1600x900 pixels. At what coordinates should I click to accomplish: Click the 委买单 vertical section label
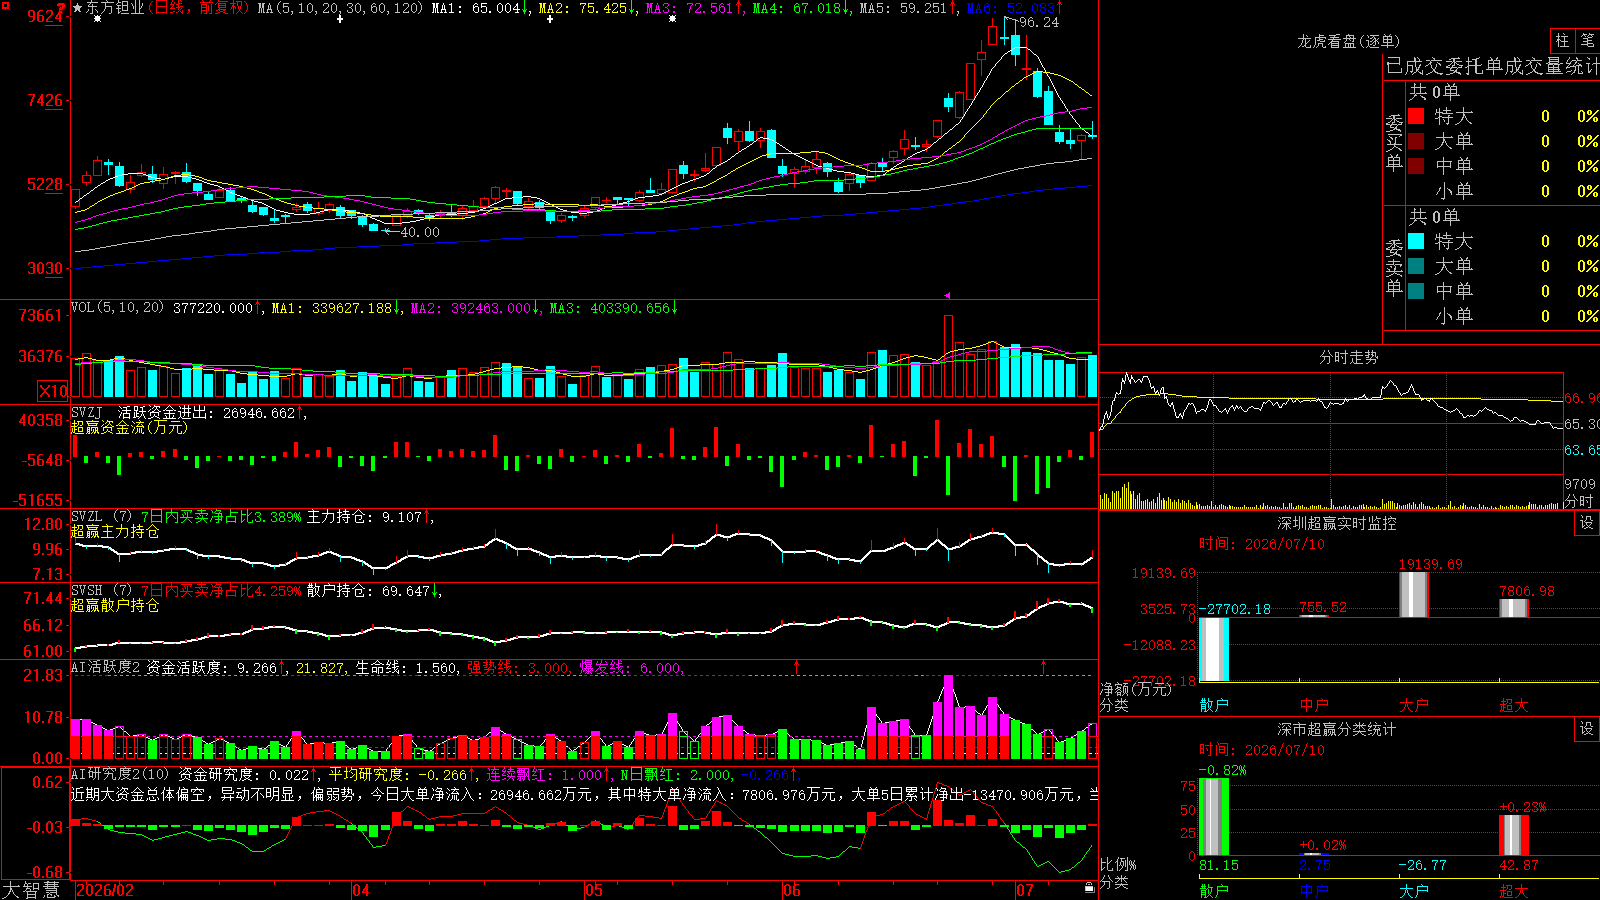(x=1394, y=143)
